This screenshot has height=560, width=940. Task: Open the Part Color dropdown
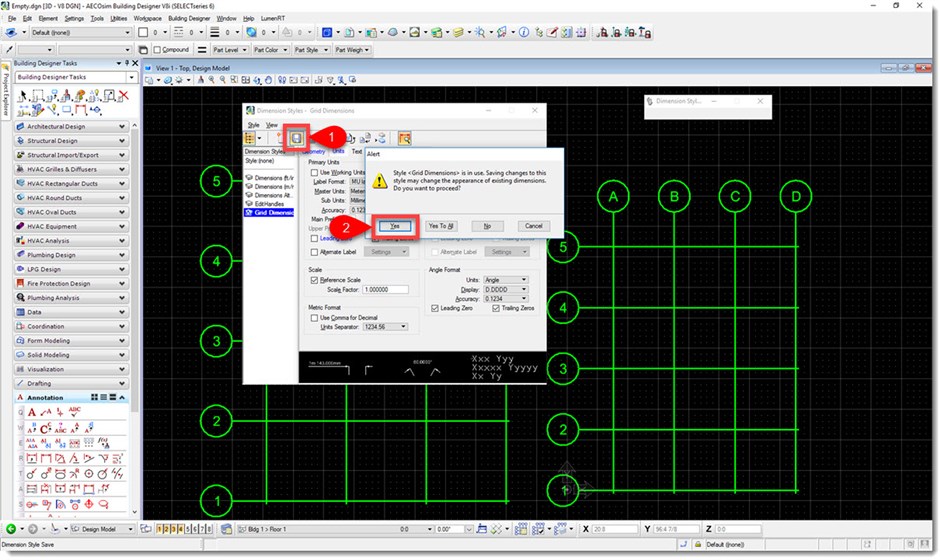(270, 50)
